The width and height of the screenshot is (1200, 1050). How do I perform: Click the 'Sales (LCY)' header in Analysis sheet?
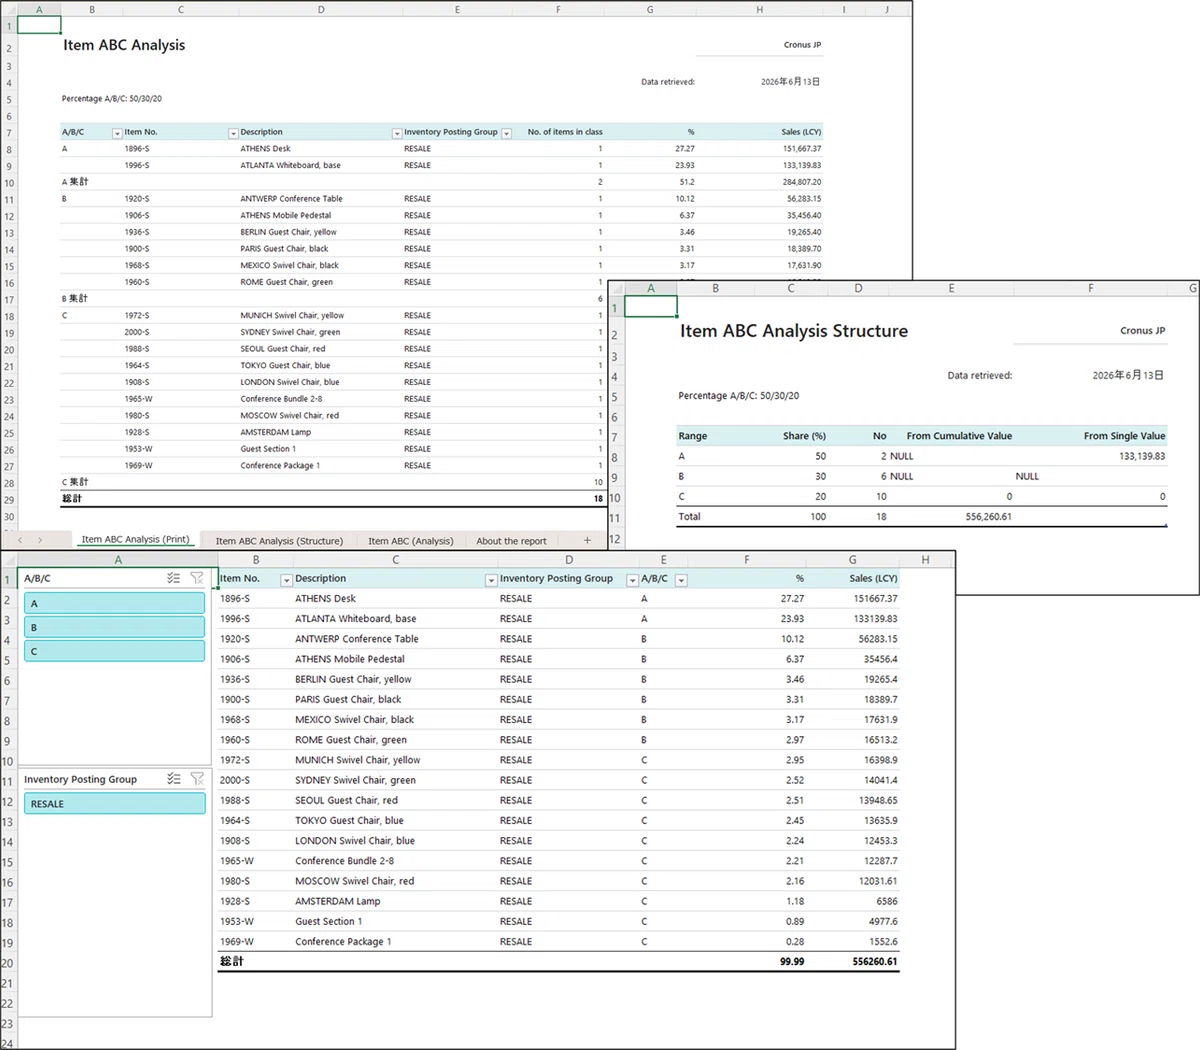pos(873,579)
